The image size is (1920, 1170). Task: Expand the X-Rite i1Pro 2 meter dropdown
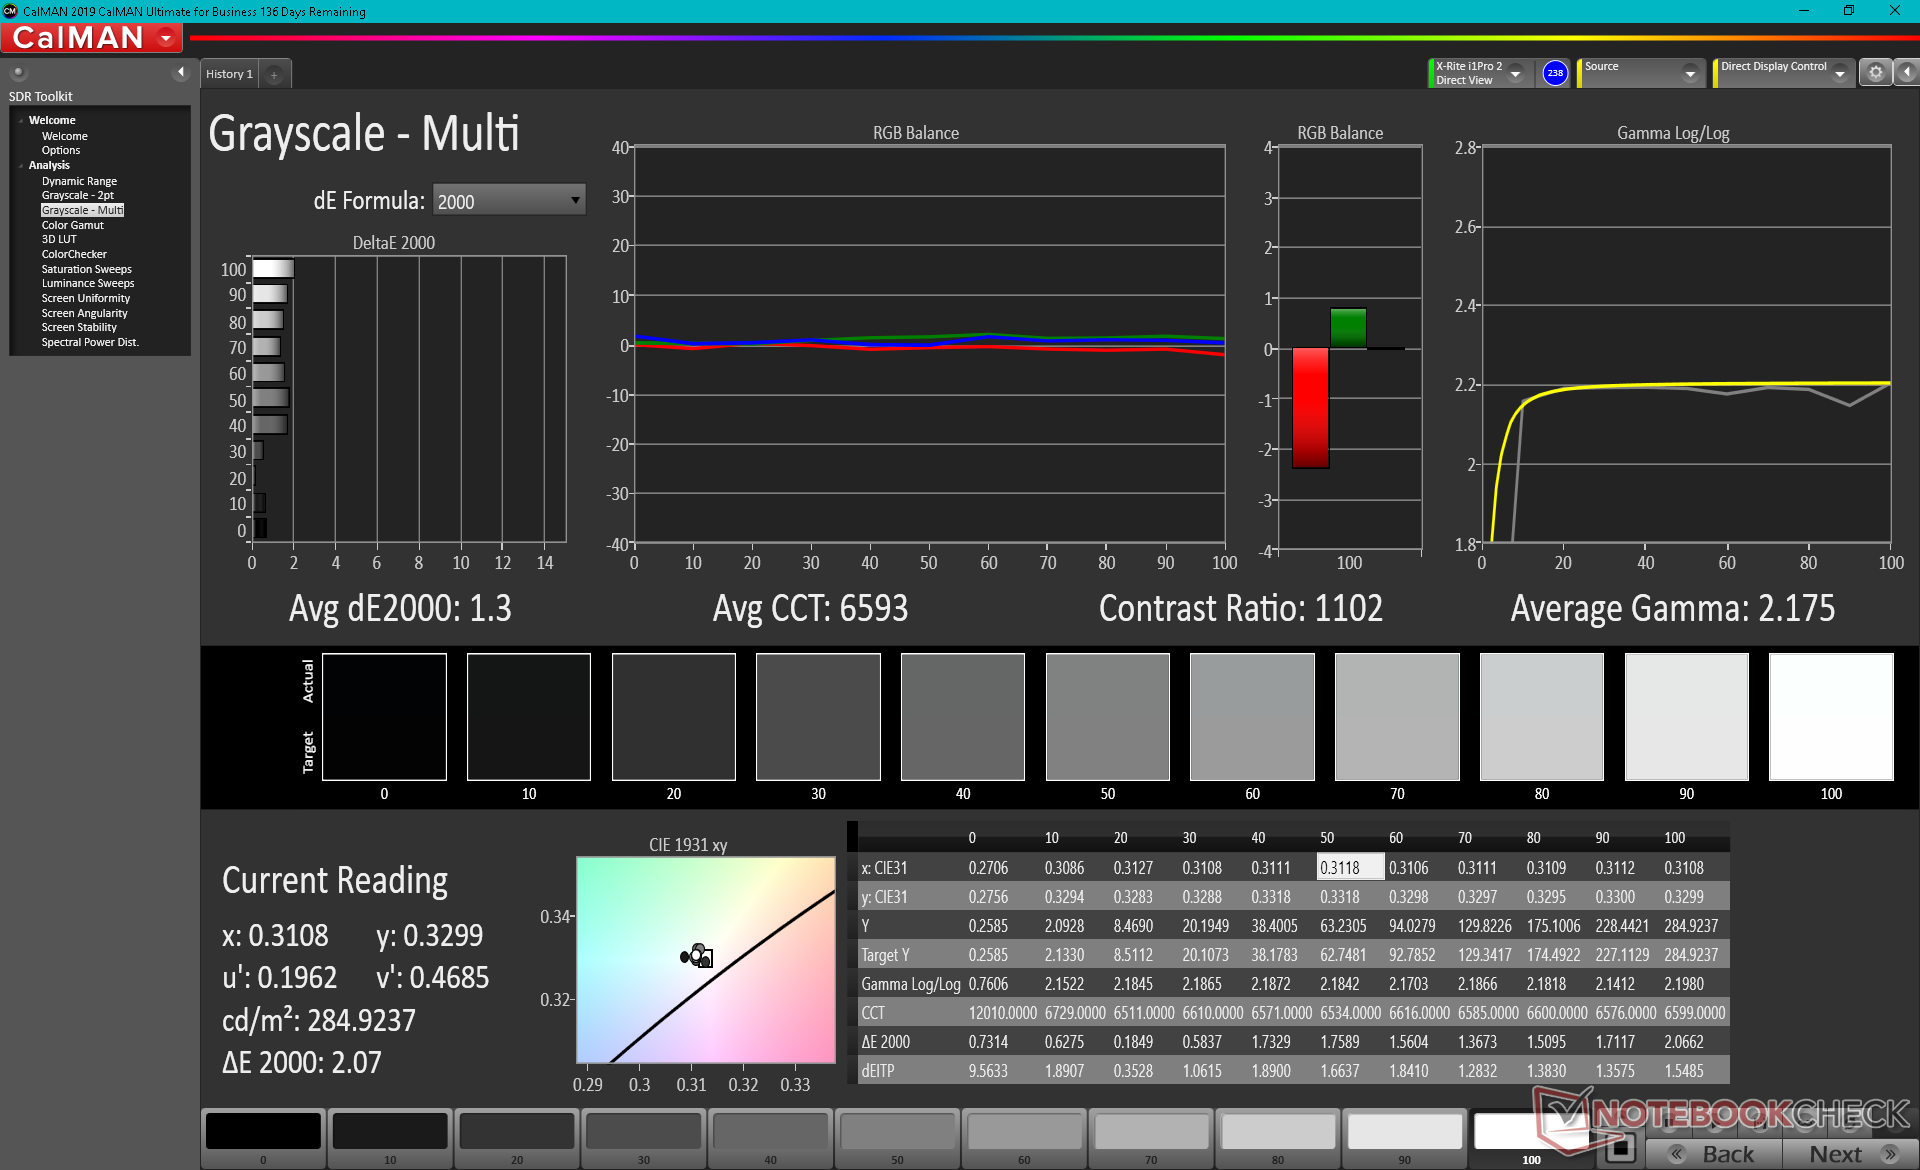coord(1515,73)
